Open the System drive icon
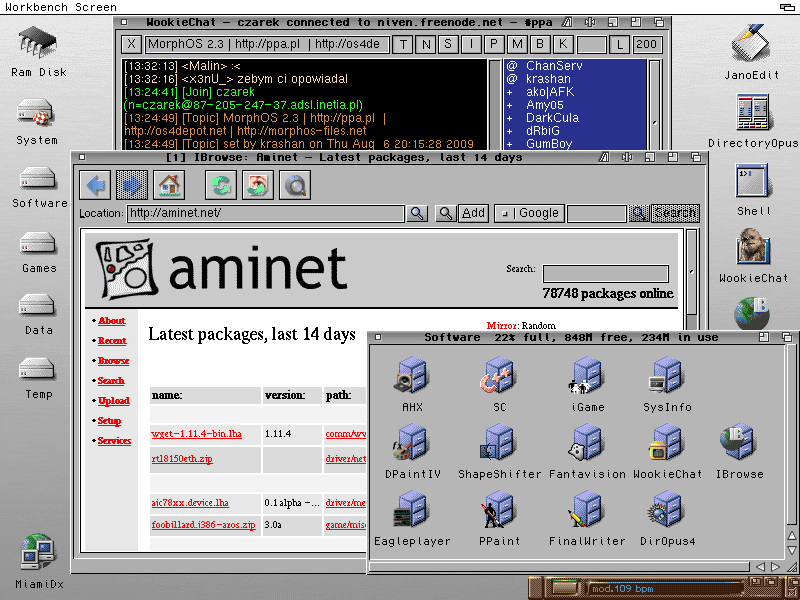 tap(35, 113)
